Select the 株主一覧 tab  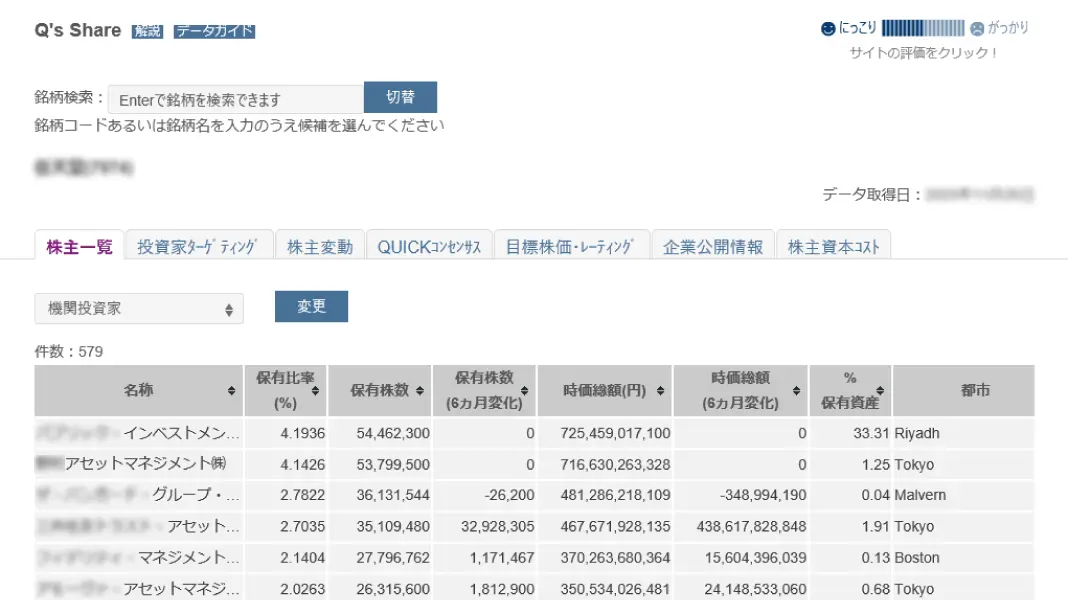click(79, 247)
